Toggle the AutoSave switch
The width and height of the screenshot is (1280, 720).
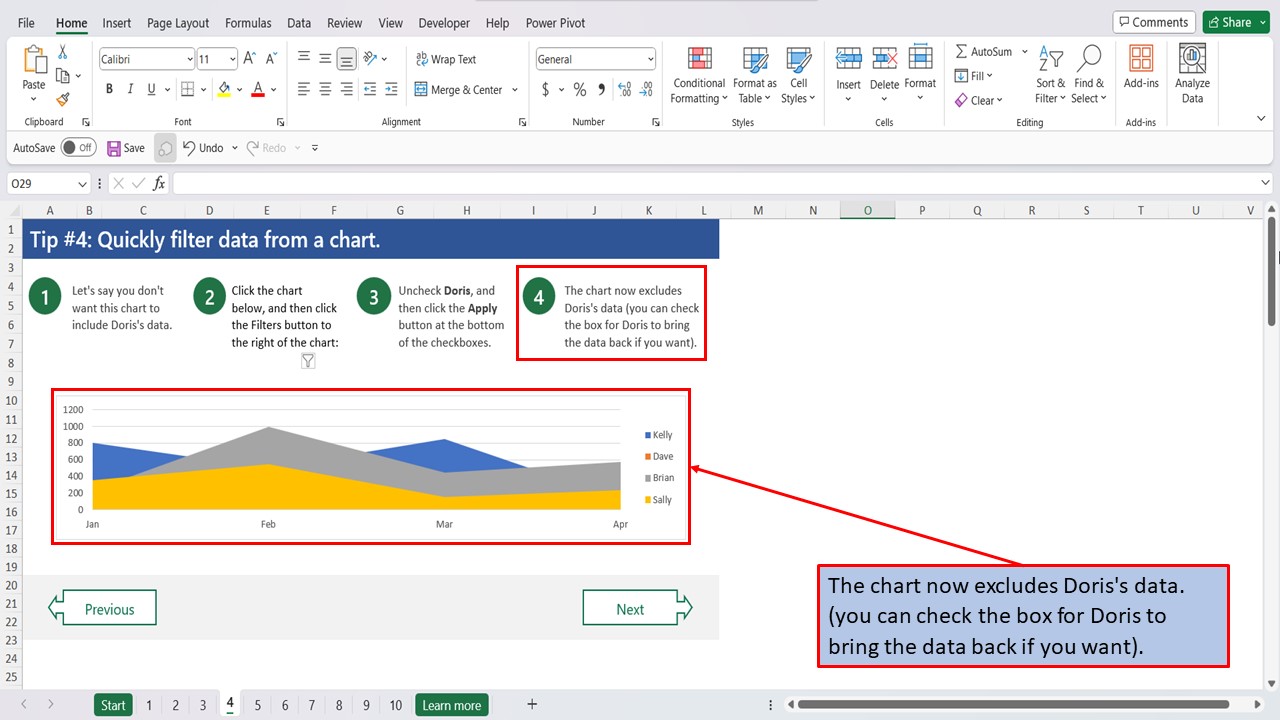(78, 147)
